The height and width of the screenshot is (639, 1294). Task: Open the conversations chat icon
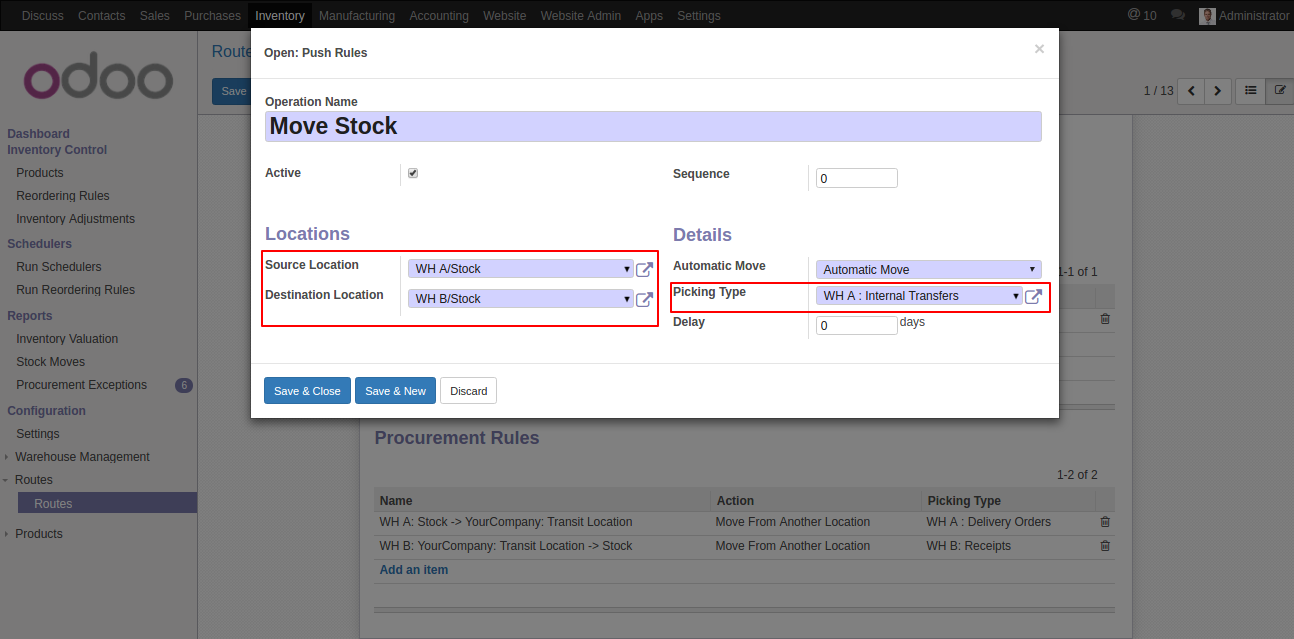[x=1178, y=16]
